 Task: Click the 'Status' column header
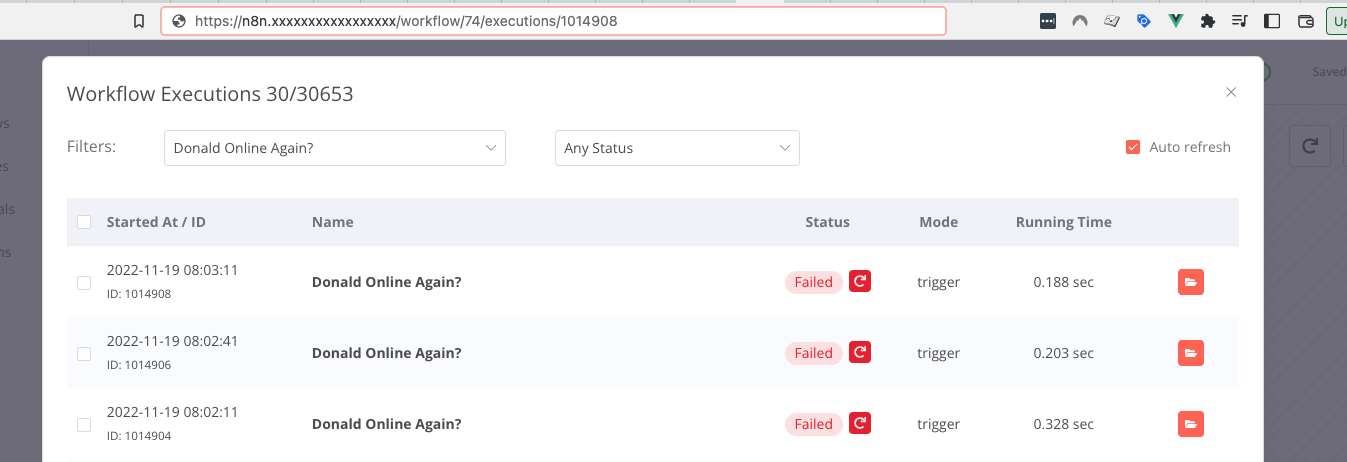click(827, 222)
